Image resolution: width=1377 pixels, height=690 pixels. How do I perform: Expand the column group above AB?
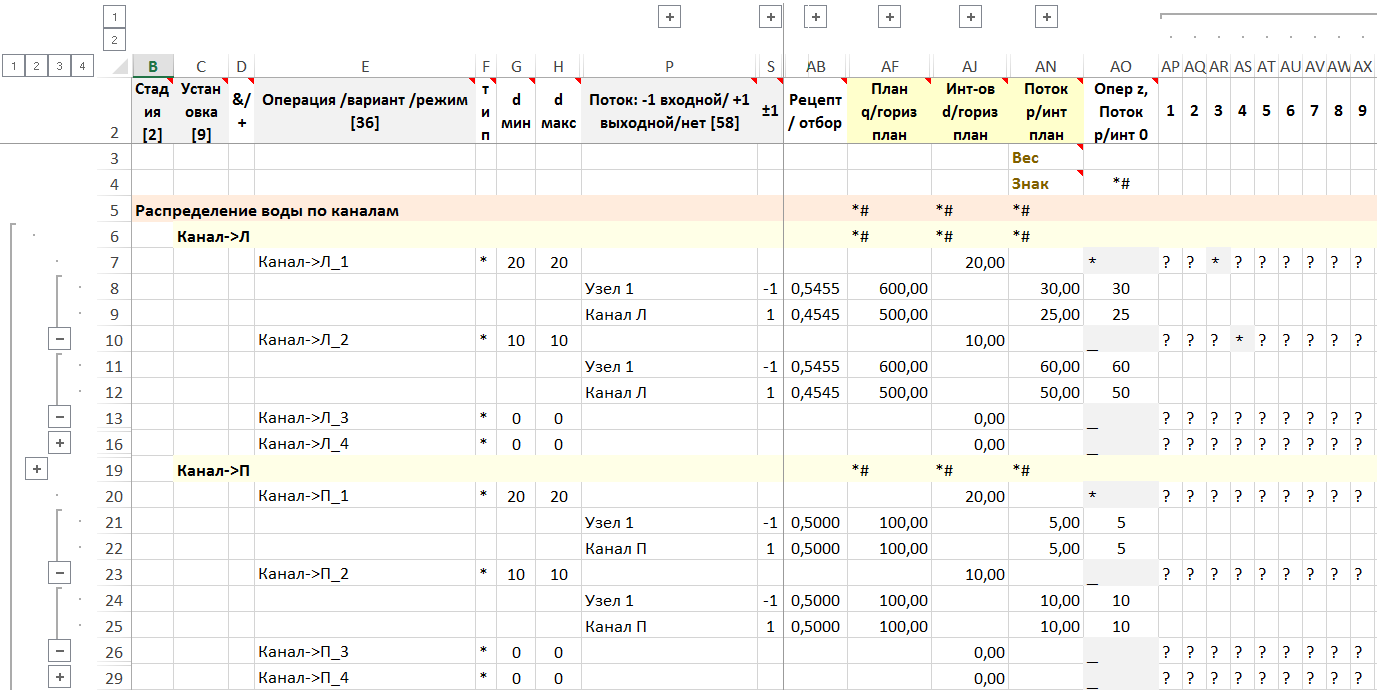(x=816, y=17)
